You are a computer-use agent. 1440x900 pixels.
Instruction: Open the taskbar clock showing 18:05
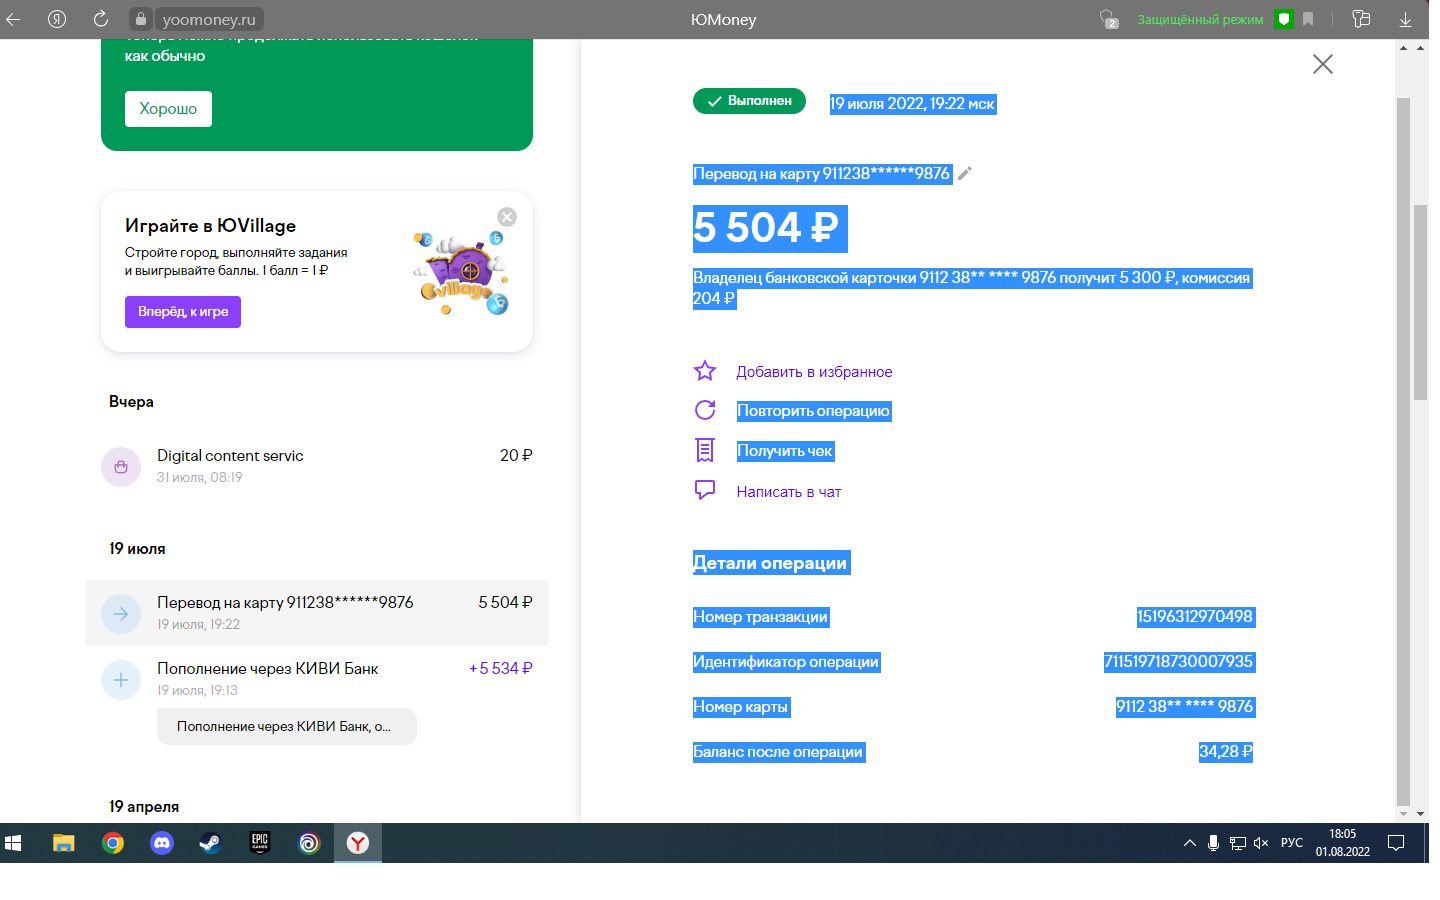pyautogui.click(x=1343, y=843)
